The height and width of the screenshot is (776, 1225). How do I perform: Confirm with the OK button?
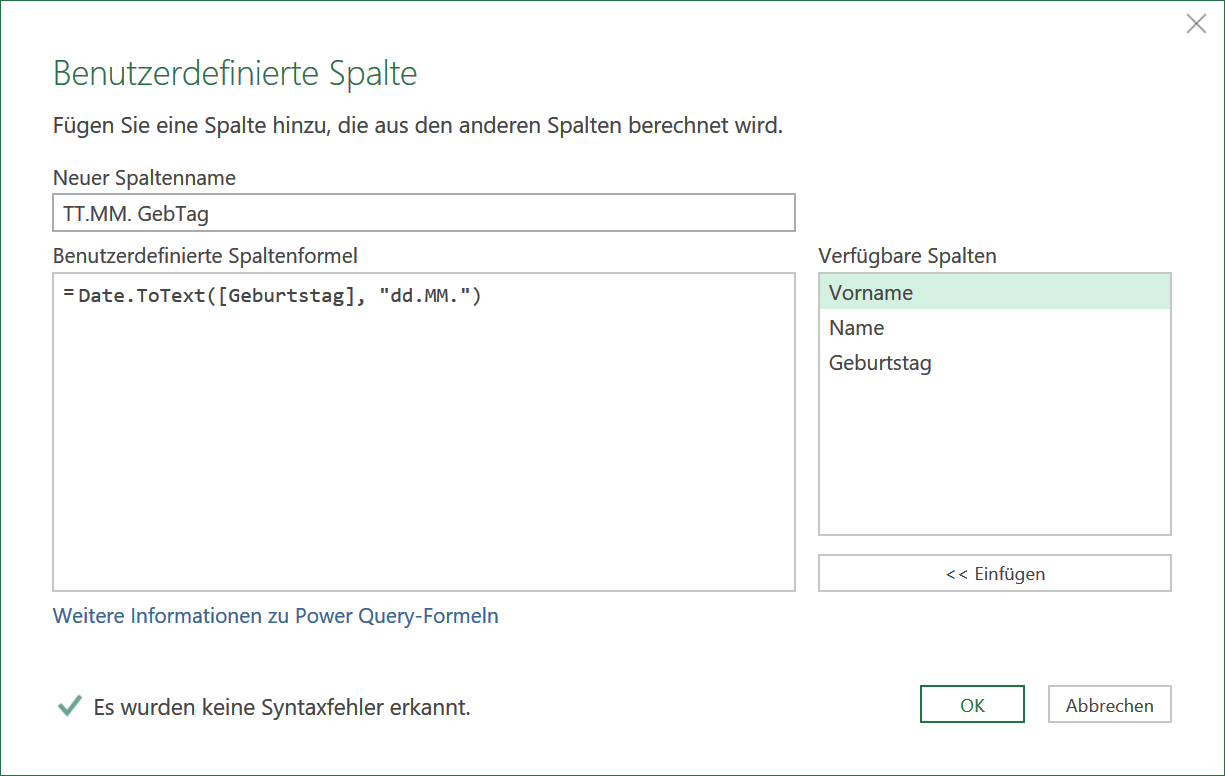pyautogui.click(x=972, y=704)
